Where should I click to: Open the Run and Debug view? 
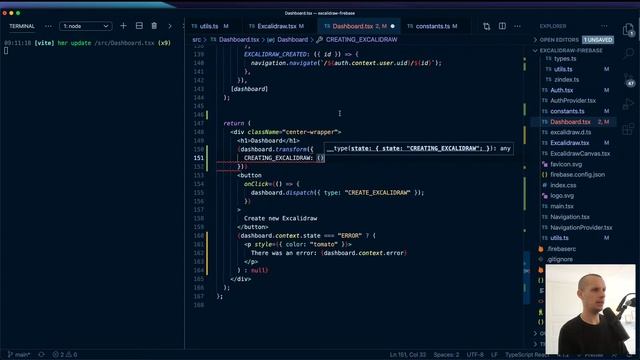pos(628,104)
